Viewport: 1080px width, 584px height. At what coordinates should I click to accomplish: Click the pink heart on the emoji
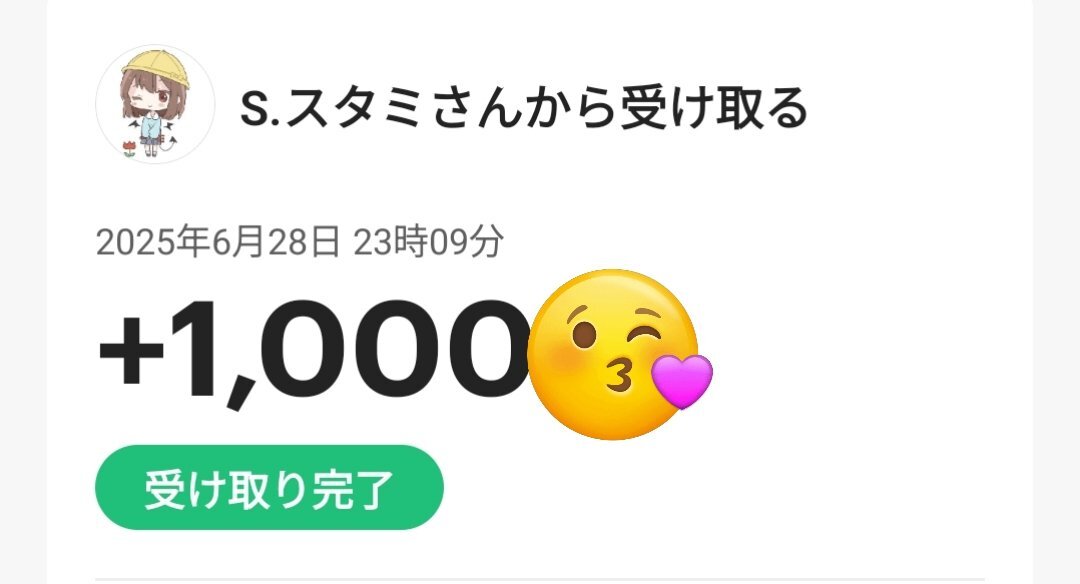pyautogui.click(x=682, y=381)
